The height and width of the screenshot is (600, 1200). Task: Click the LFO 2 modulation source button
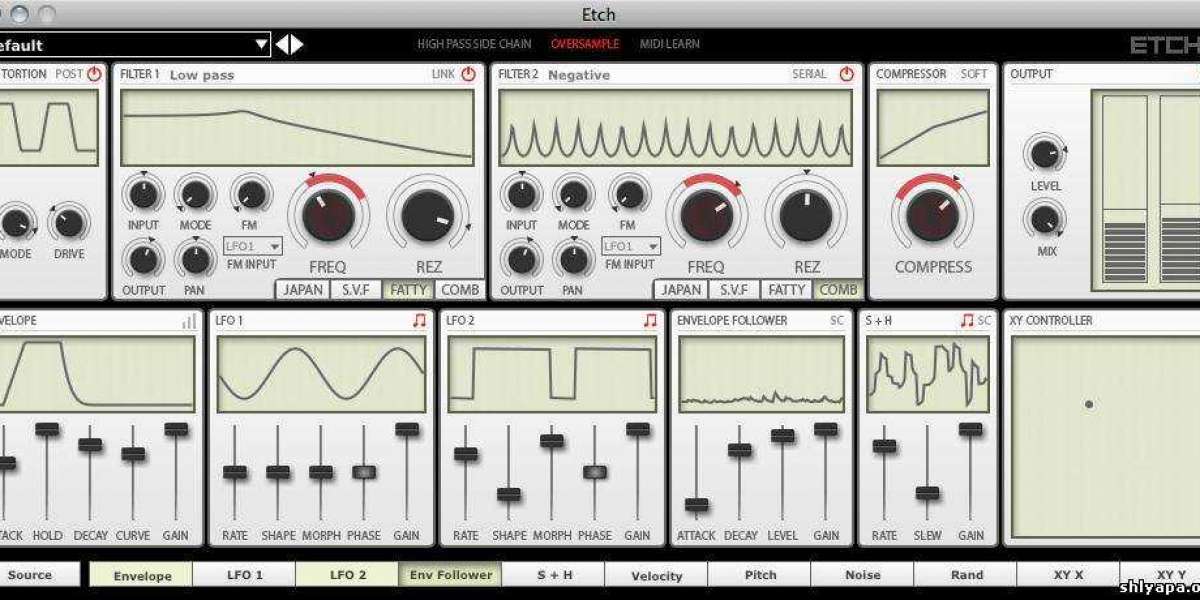348,575
